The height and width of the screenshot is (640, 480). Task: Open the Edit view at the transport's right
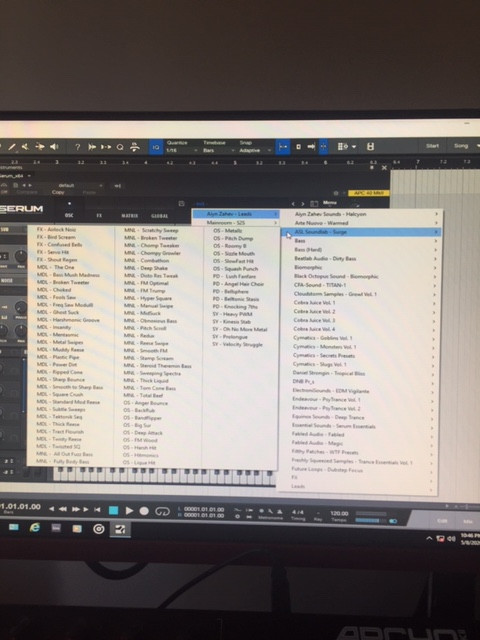click(442, 521)
